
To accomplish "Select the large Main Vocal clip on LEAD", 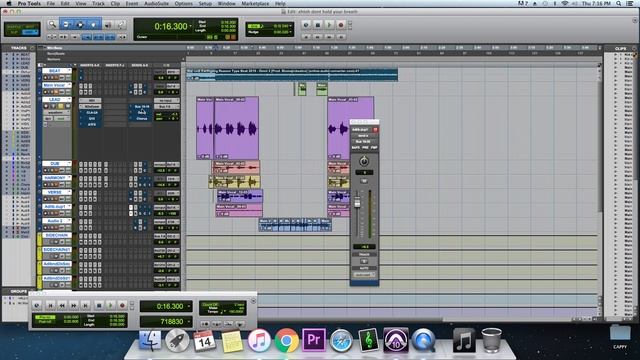I will click(236, 128).
